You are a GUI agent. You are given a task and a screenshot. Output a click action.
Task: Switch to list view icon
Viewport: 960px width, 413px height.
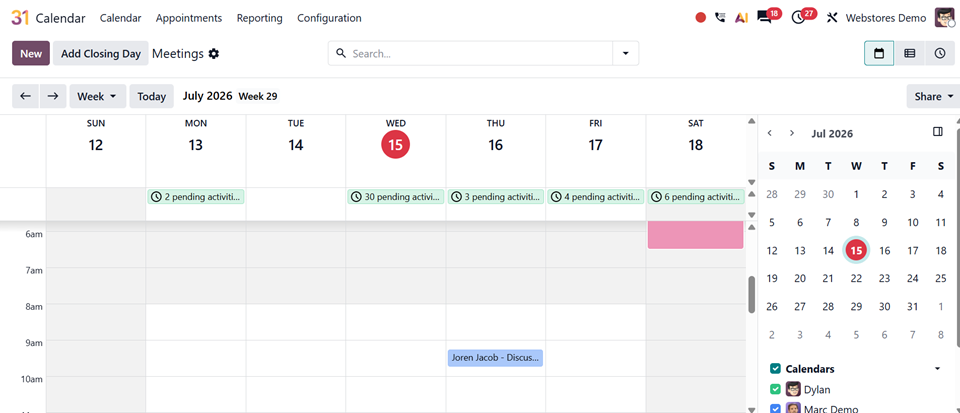(910, 53)
